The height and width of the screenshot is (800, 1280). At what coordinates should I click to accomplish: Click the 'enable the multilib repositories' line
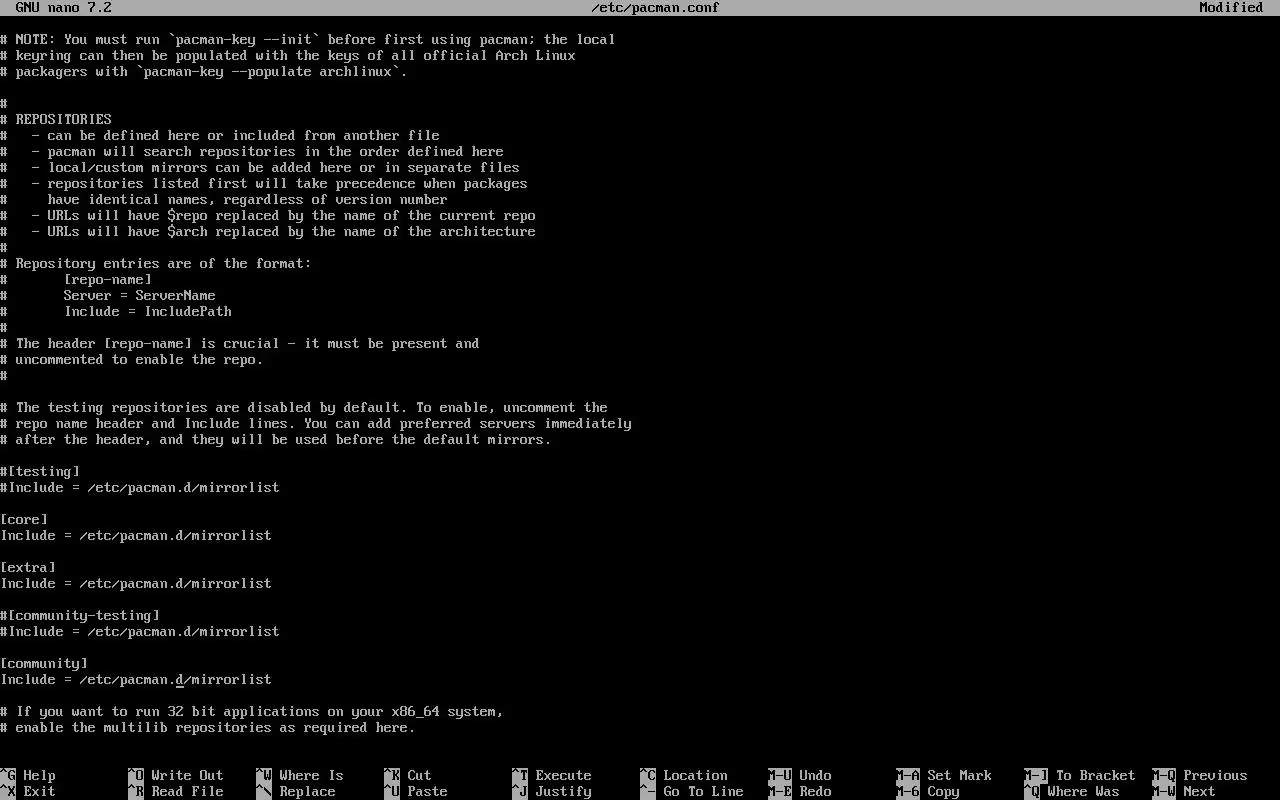pos(208,727)
